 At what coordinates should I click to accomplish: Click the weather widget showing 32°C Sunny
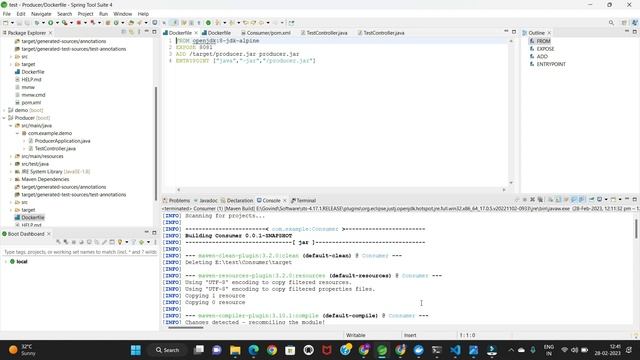22,350
